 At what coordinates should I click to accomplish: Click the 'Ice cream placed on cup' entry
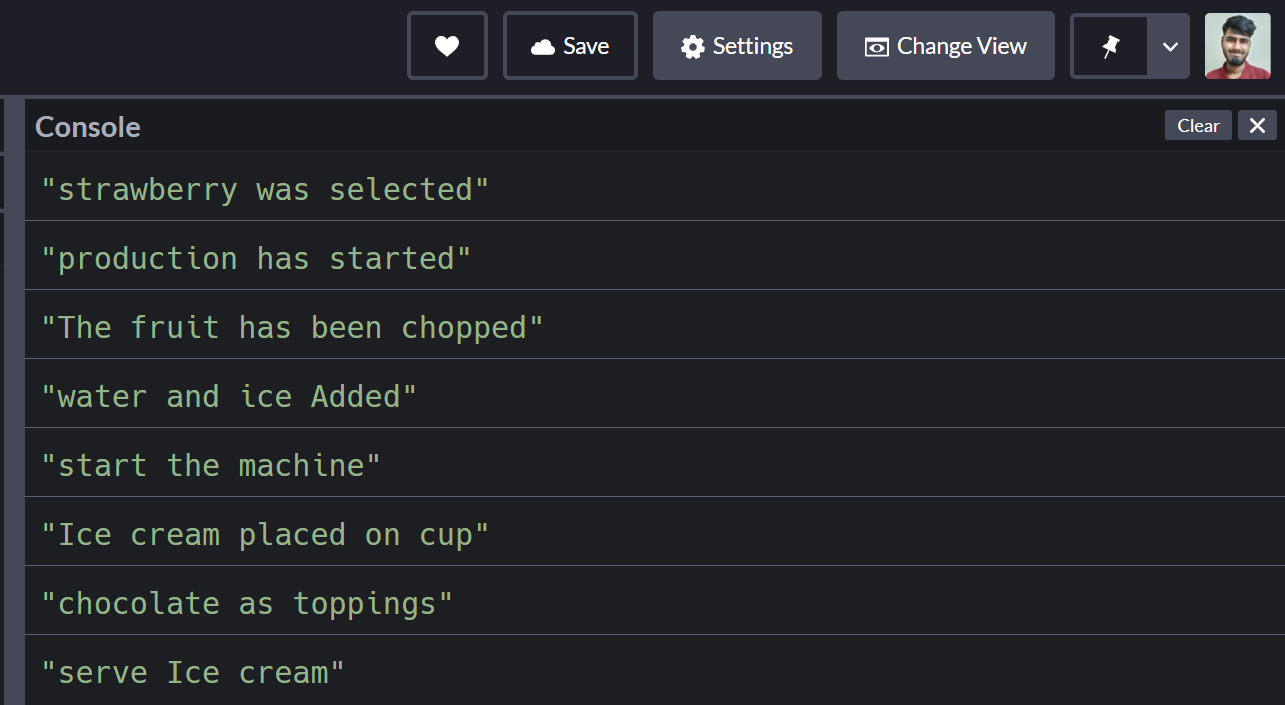[263, 534]
